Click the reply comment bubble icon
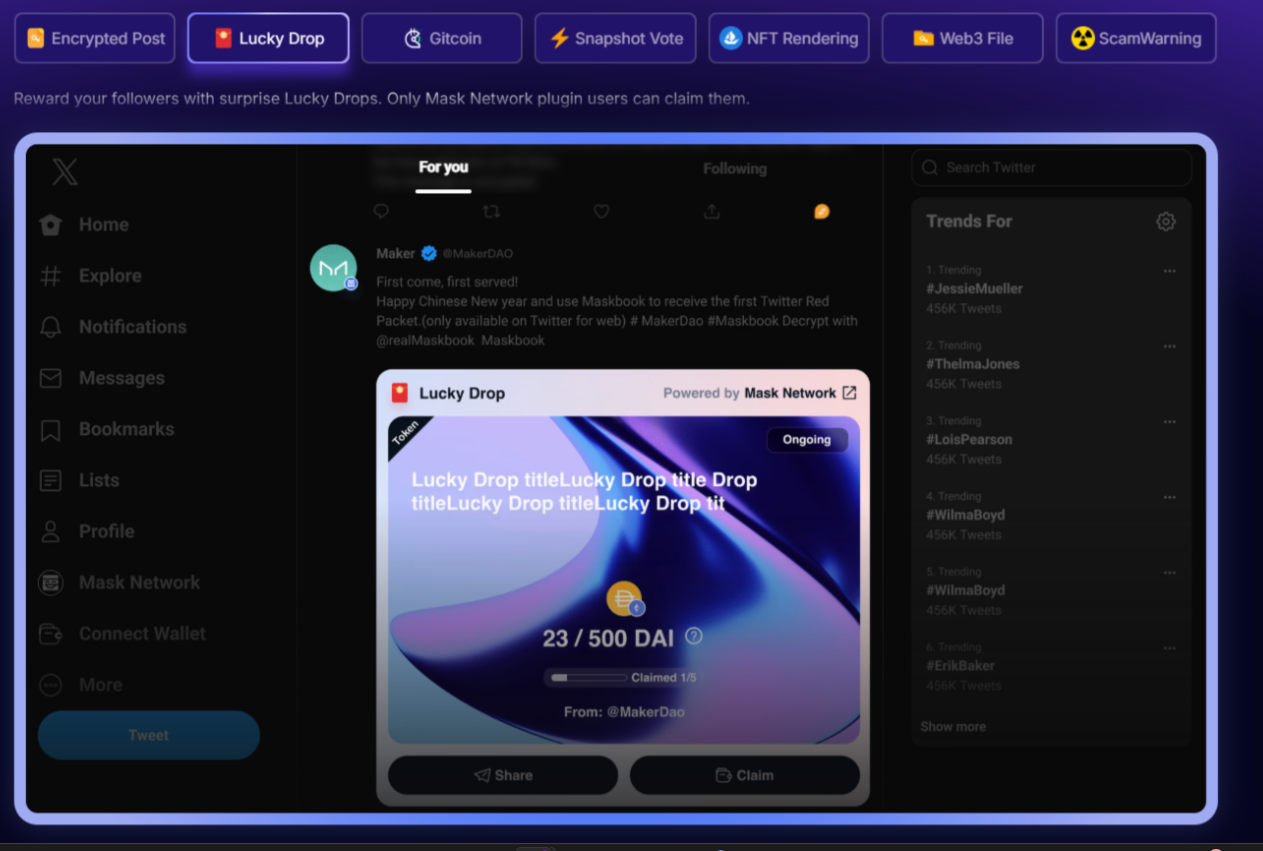1263x851 pixels. tap(381, 211)
